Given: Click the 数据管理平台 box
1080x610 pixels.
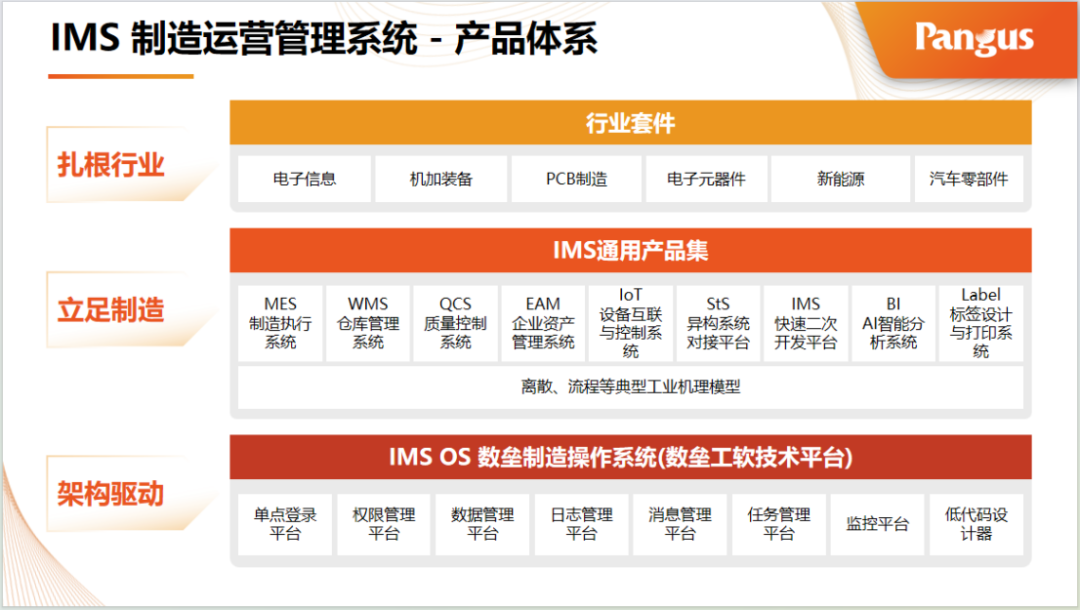Looking at the screenshot, I should pyautogui.click(x=482, y=524).
